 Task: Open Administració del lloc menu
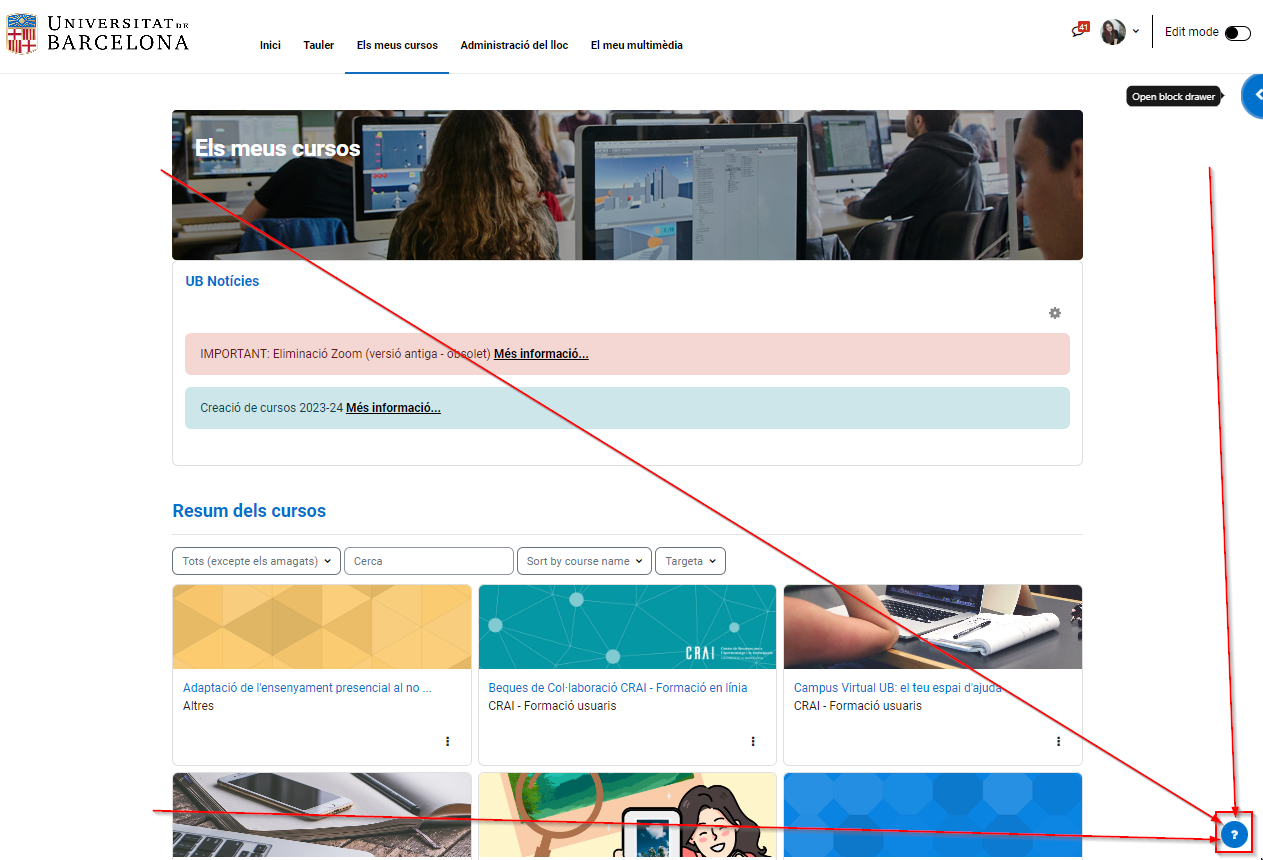point(514,45)
